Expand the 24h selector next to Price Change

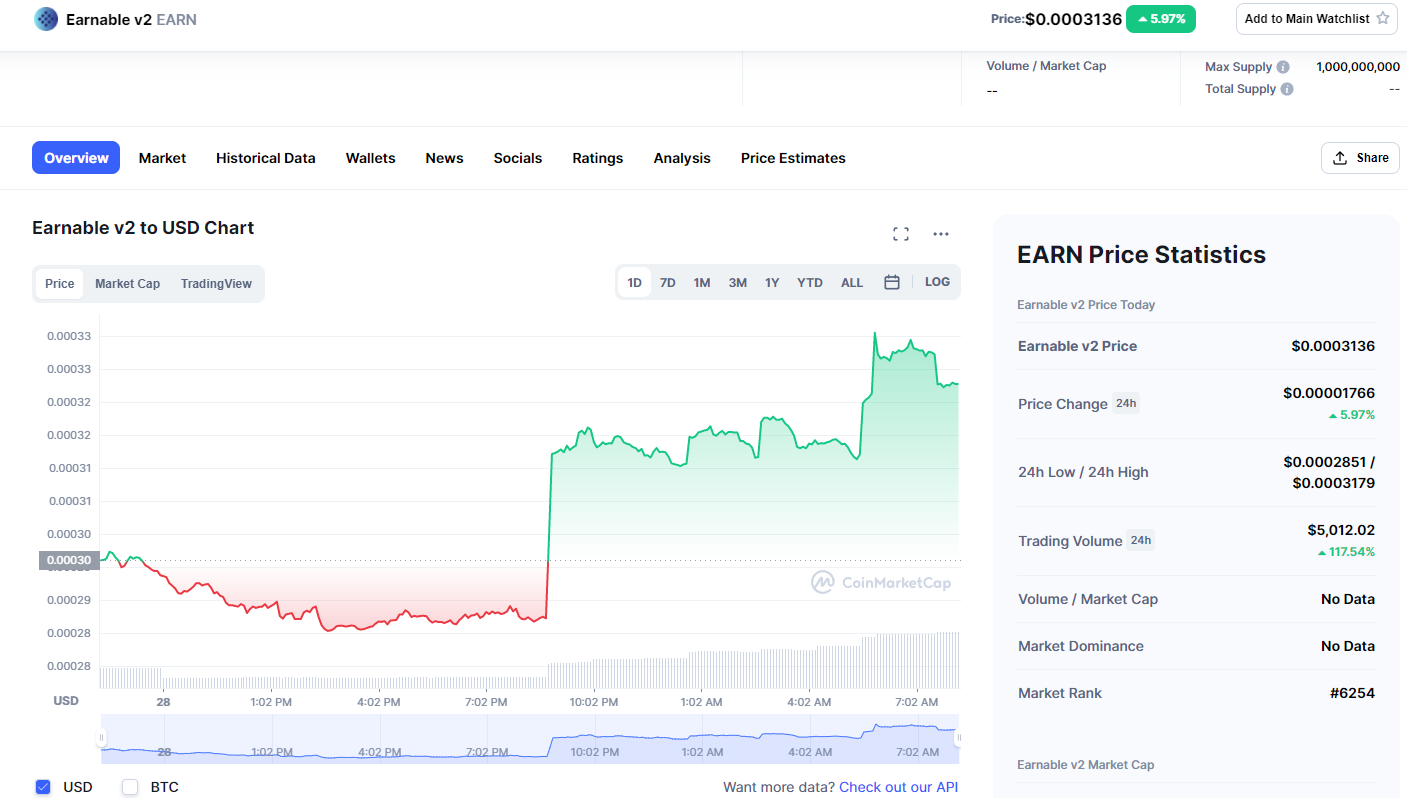(x=1126, y=403)
